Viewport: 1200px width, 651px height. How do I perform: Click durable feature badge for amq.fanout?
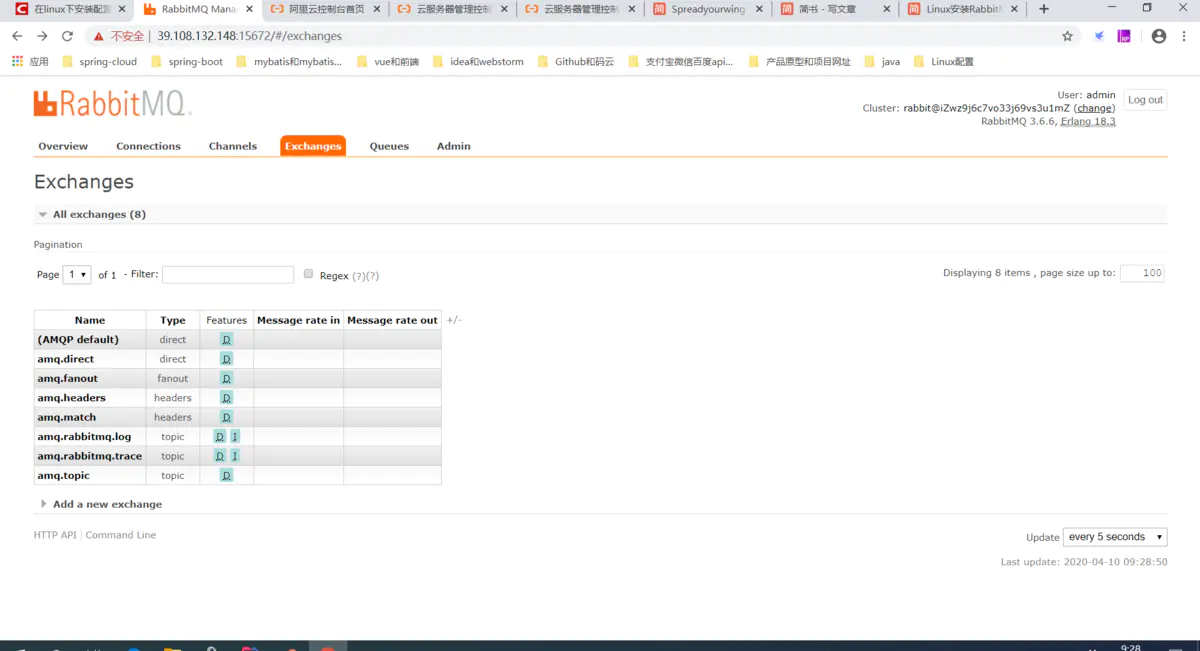click(x=227, y=378)
